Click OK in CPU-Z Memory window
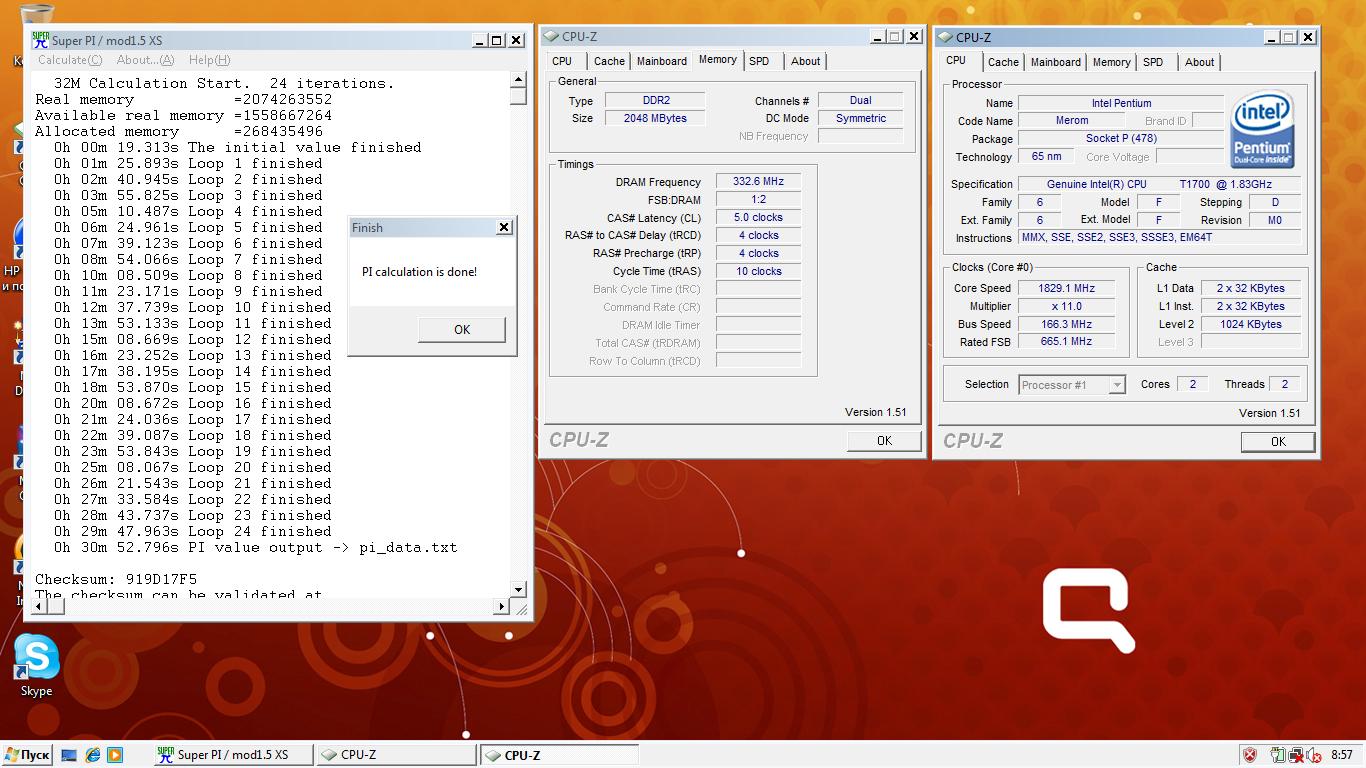The height and width of the screenshot is (768, 1366). tap(884, 440)
